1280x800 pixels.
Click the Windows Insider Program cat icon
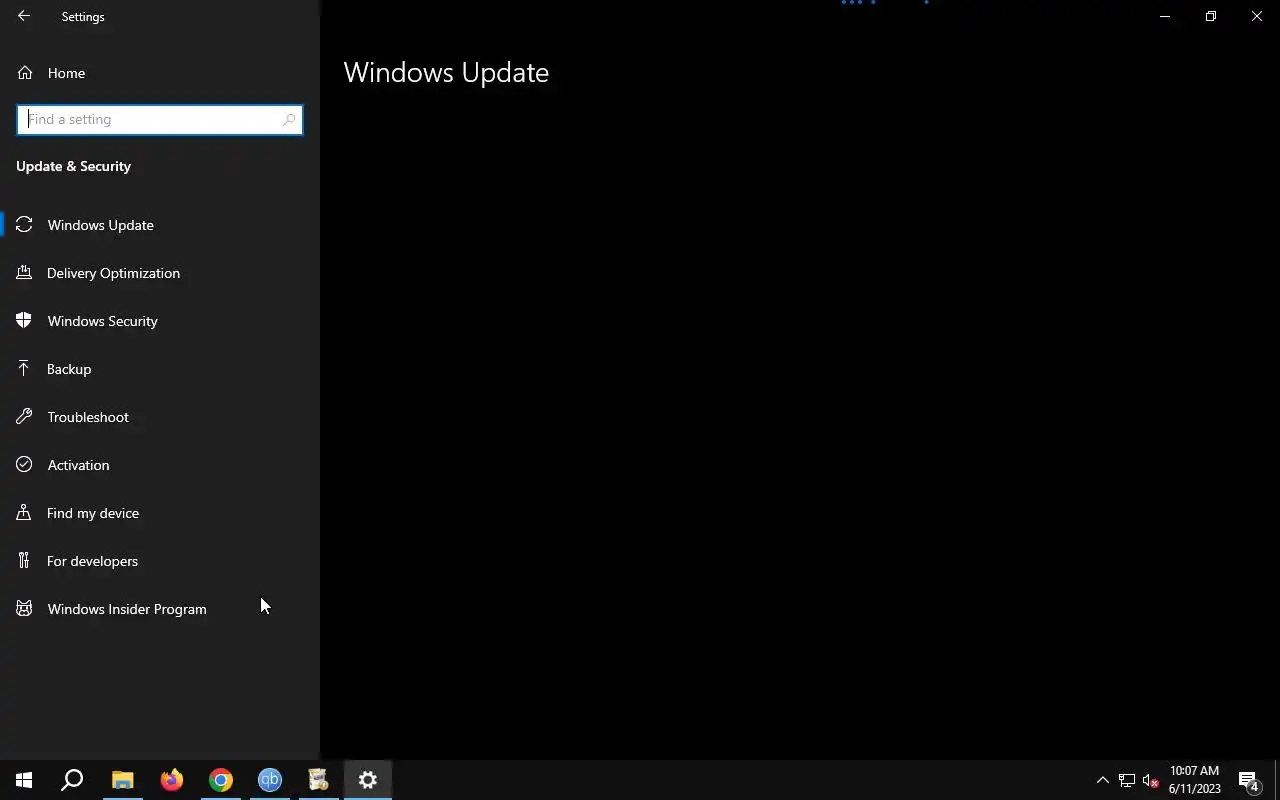pyautogui.click(x=24, y=609)
